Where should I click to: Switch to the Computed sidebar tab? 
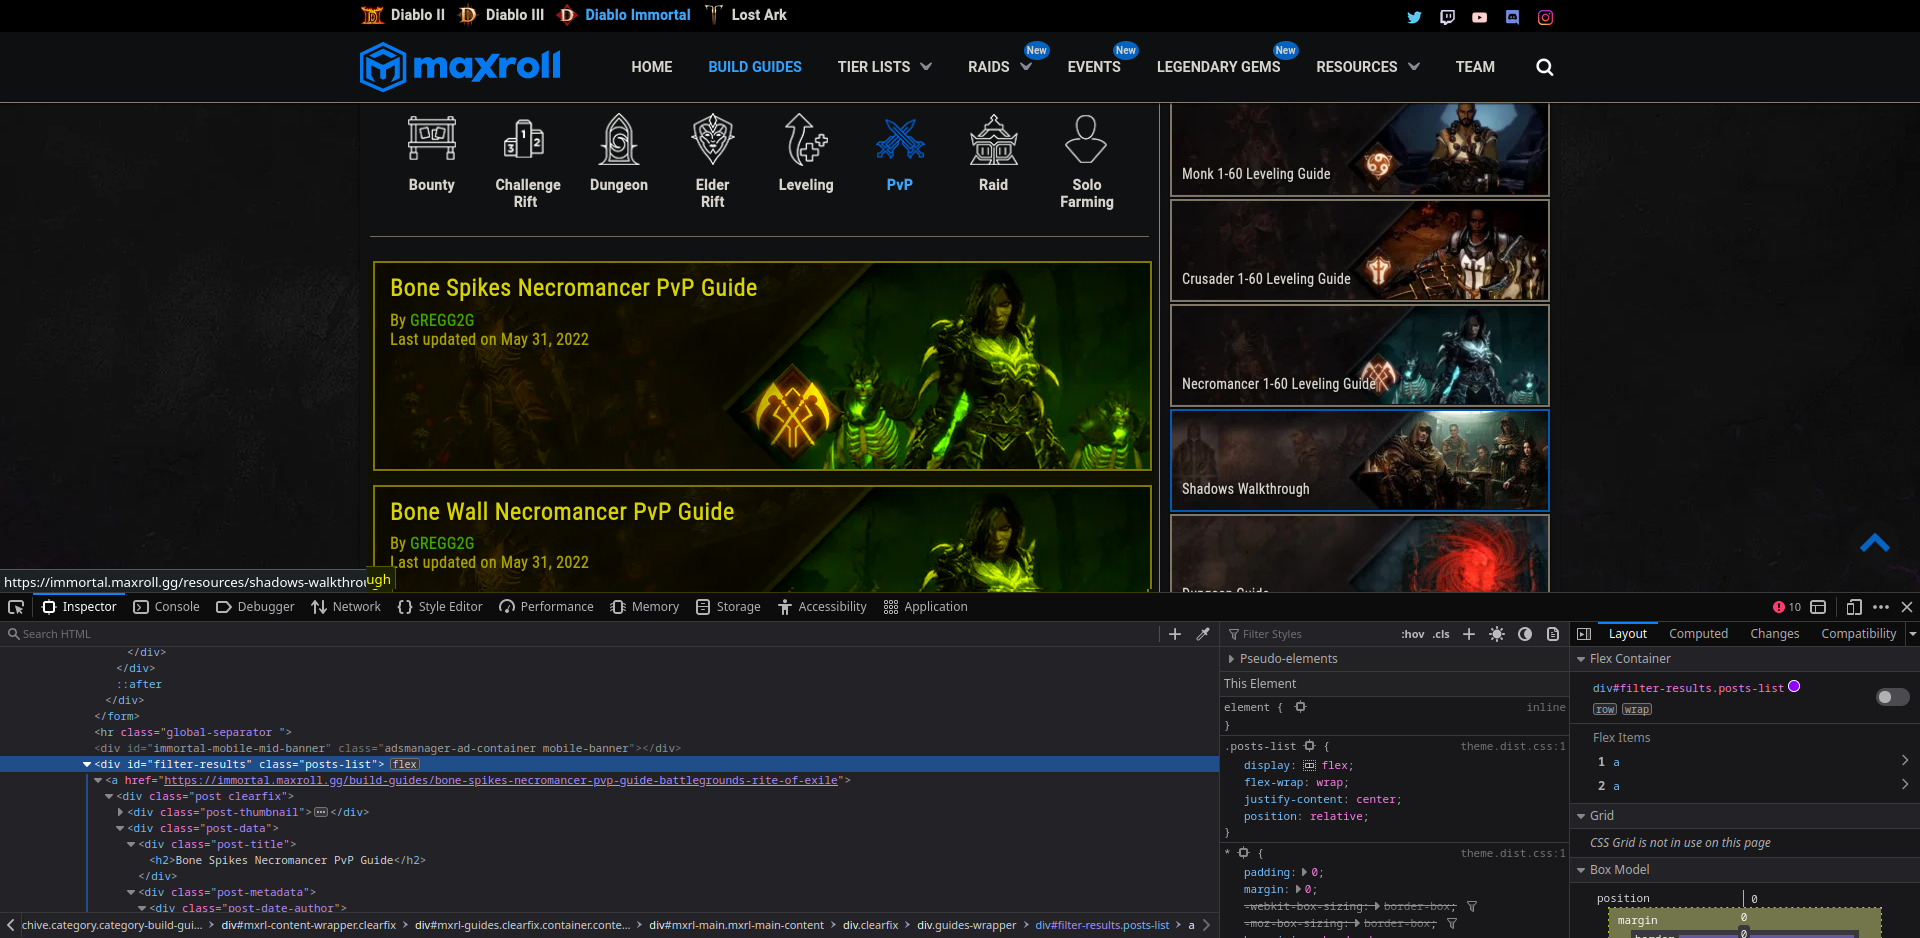tap(1698, 634)
